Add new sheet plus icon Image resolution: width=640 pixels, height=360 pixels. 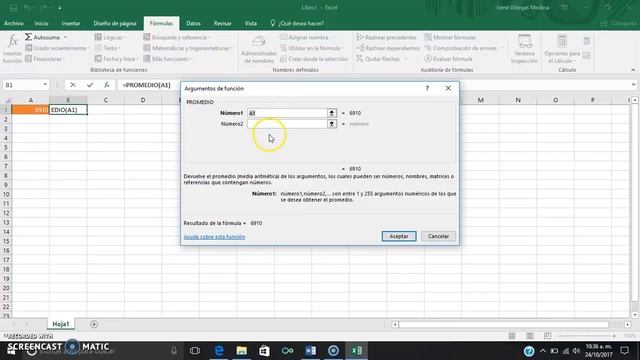[x=94, y=324]
